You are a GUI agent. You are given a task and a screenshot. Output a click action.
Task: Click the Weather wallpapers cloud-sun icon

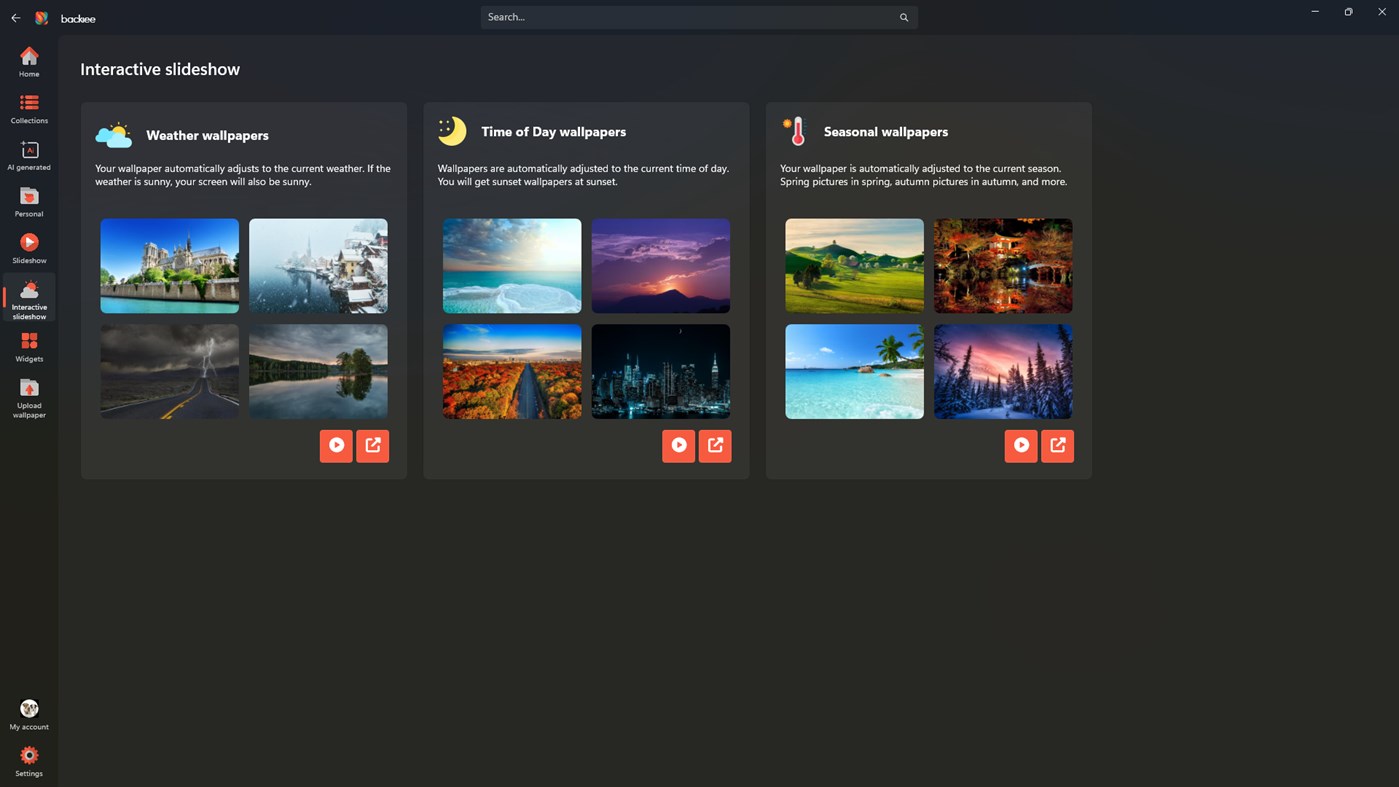click(x=114, y=135)
